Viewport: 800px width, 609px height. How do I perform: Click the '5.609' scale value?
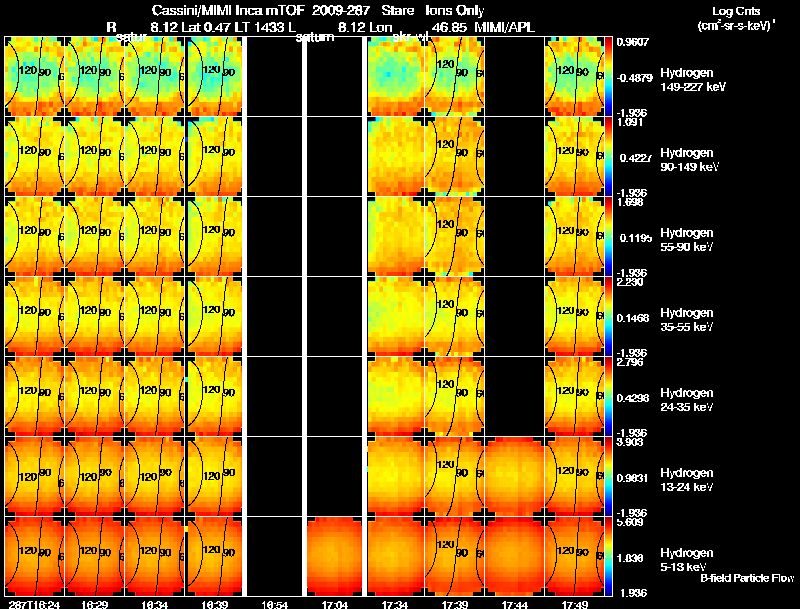630,522
